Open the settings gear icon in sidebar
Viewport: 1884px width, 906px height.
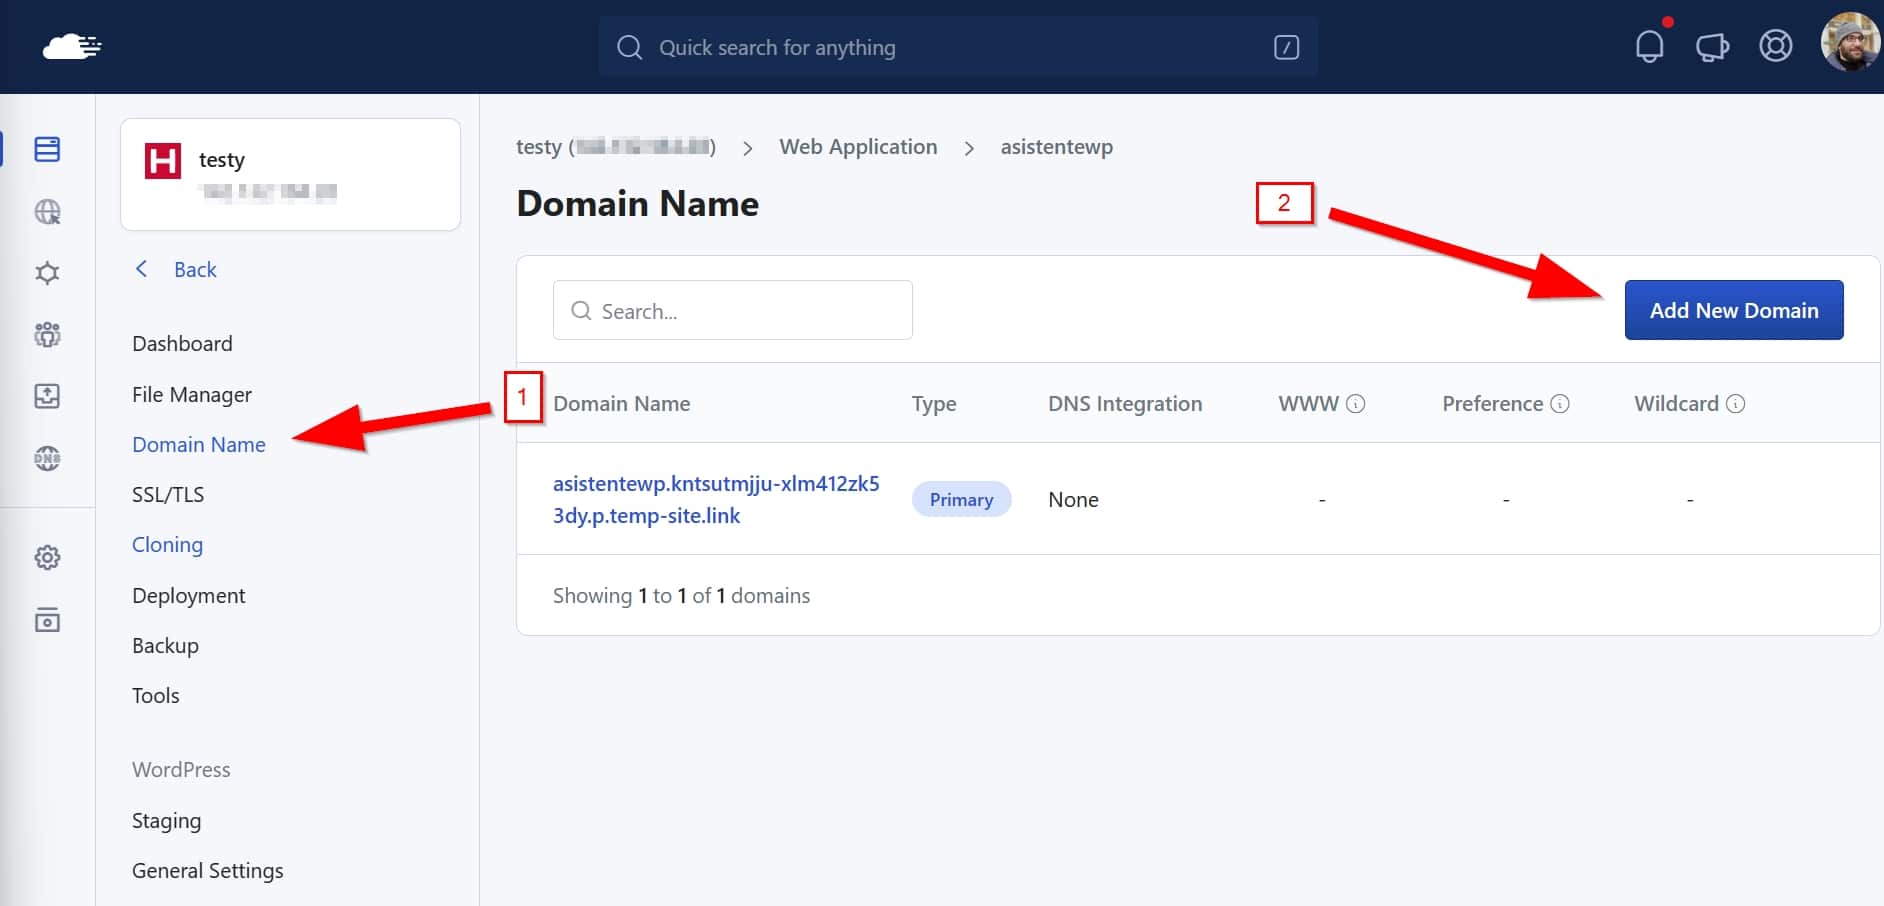[47, 557]
